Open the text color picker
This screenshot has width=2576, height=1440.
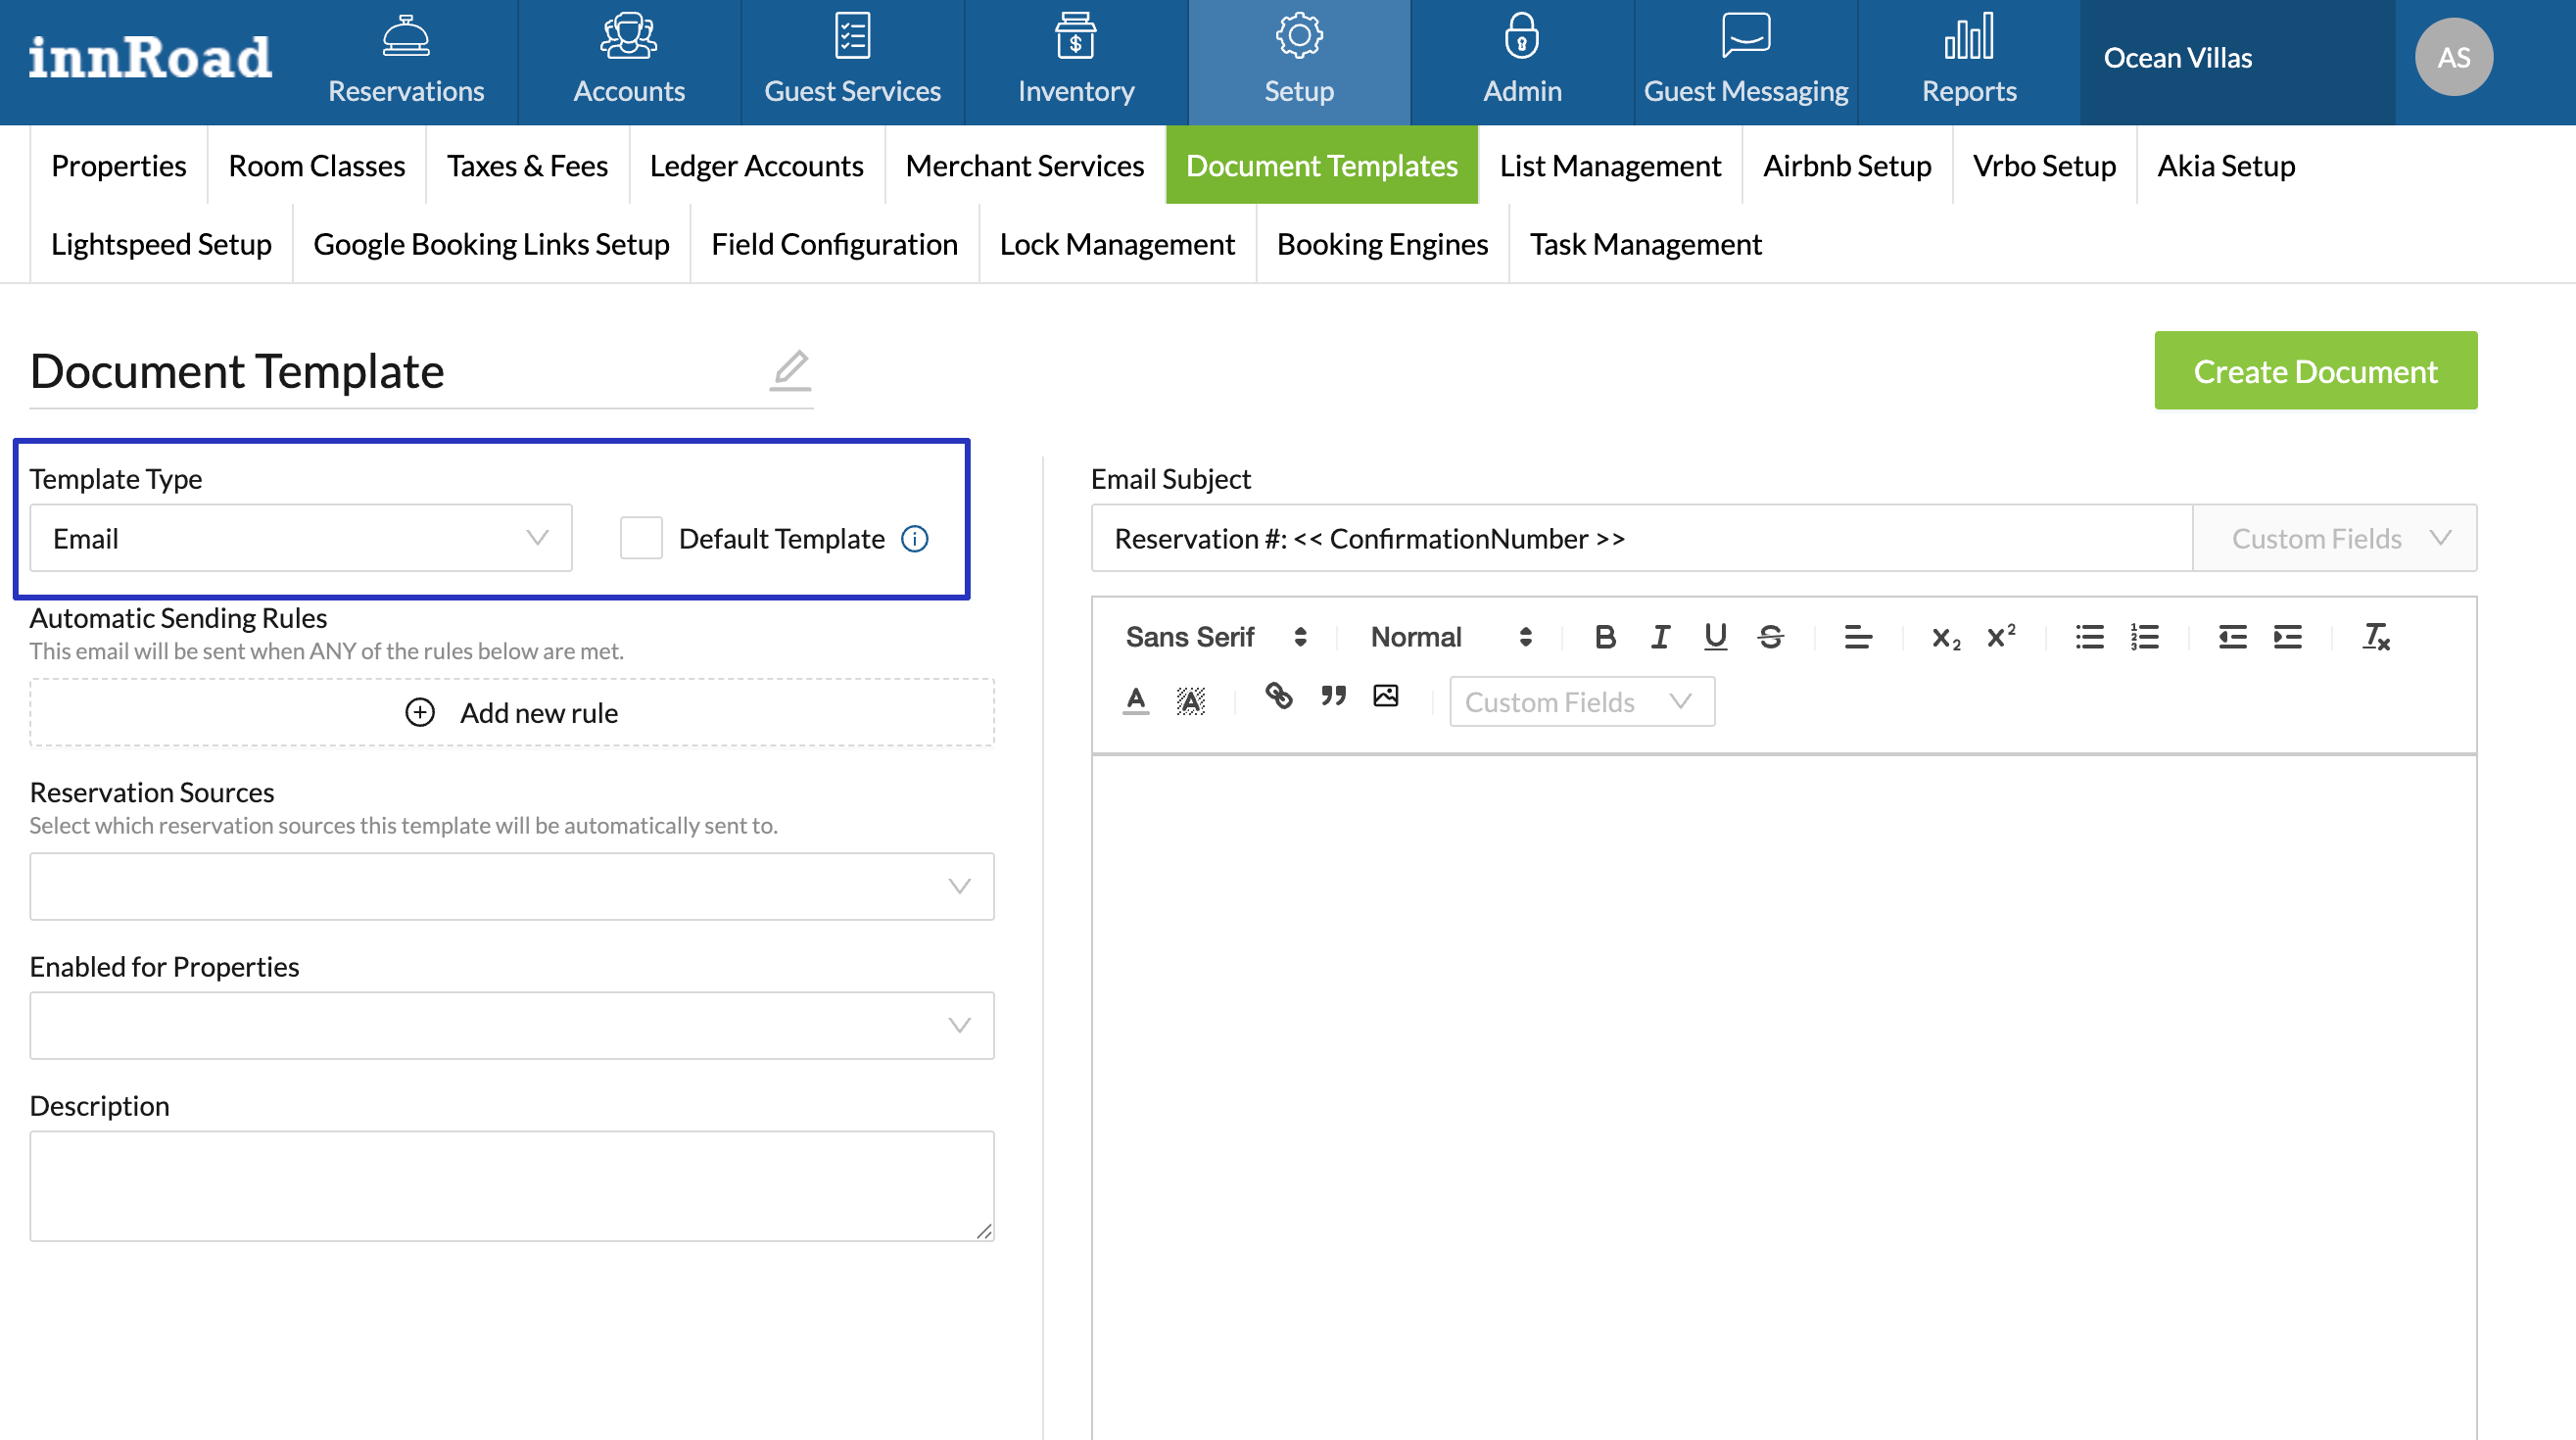1135,699
